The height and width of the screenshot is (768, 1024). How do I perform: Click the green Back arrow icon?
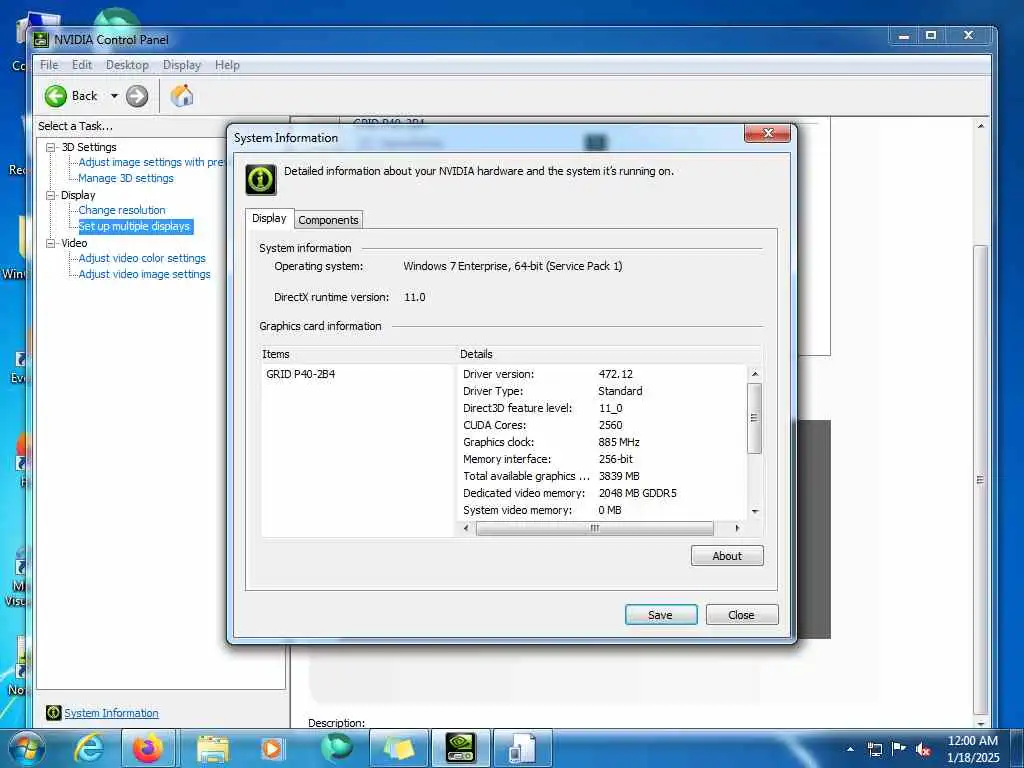pos(56,96)
